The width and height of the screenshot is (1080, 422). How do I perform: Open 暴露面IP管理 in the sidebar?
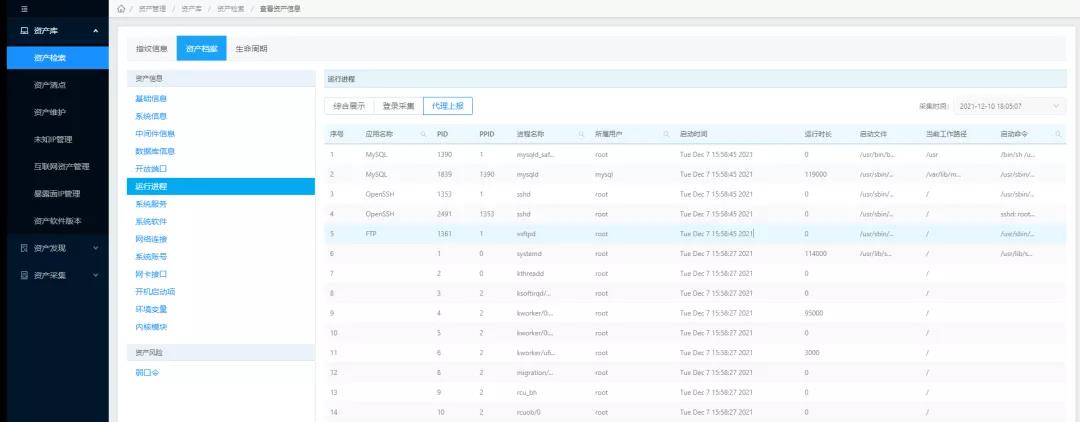pyautogui.click(x=58, y=194)
